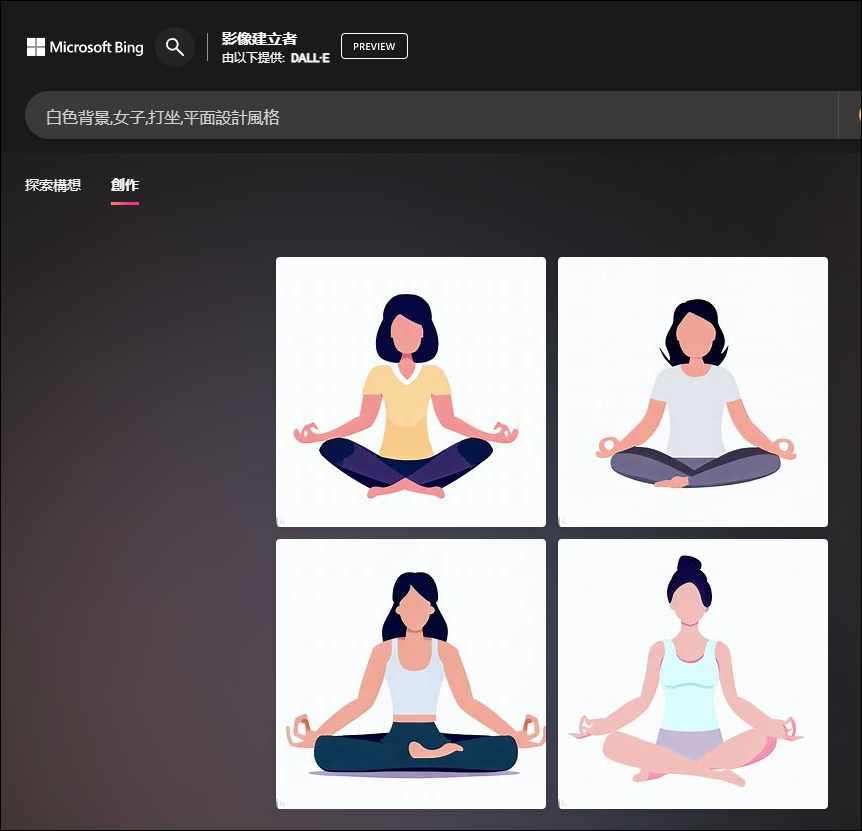This screenshot has width=862, height=831.
Task: Open white t-shirt meditating woman image
Action: tap(693, 392)
